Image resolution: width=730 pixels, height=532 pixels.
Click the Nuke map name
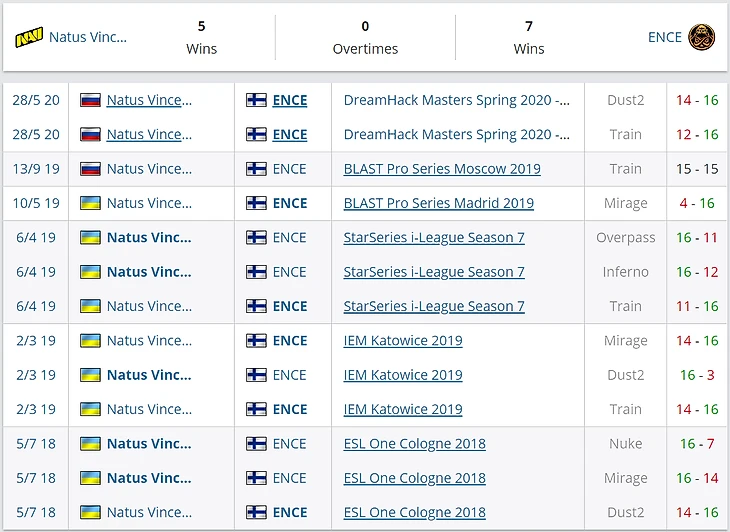click(625, 444)
